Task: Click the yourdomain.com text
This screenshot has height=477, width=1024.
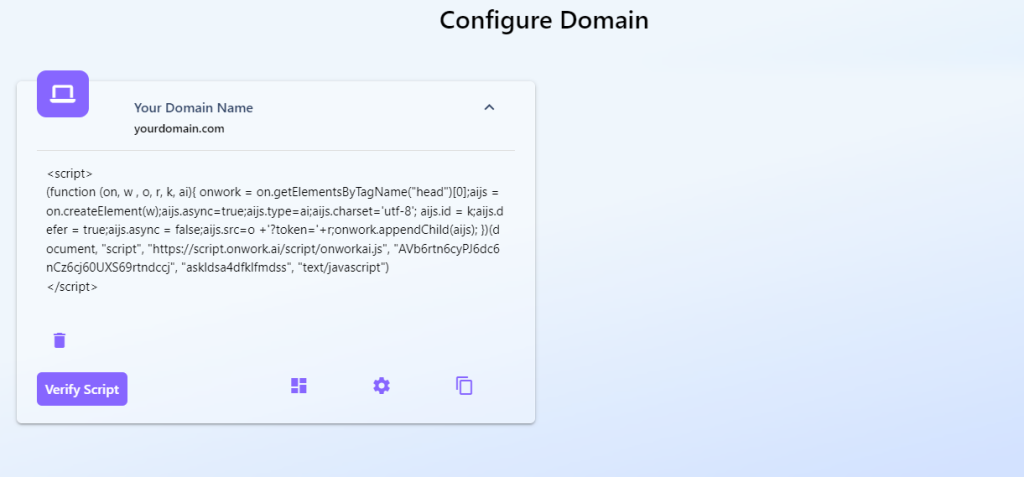Action: click(x=179, y=129)
